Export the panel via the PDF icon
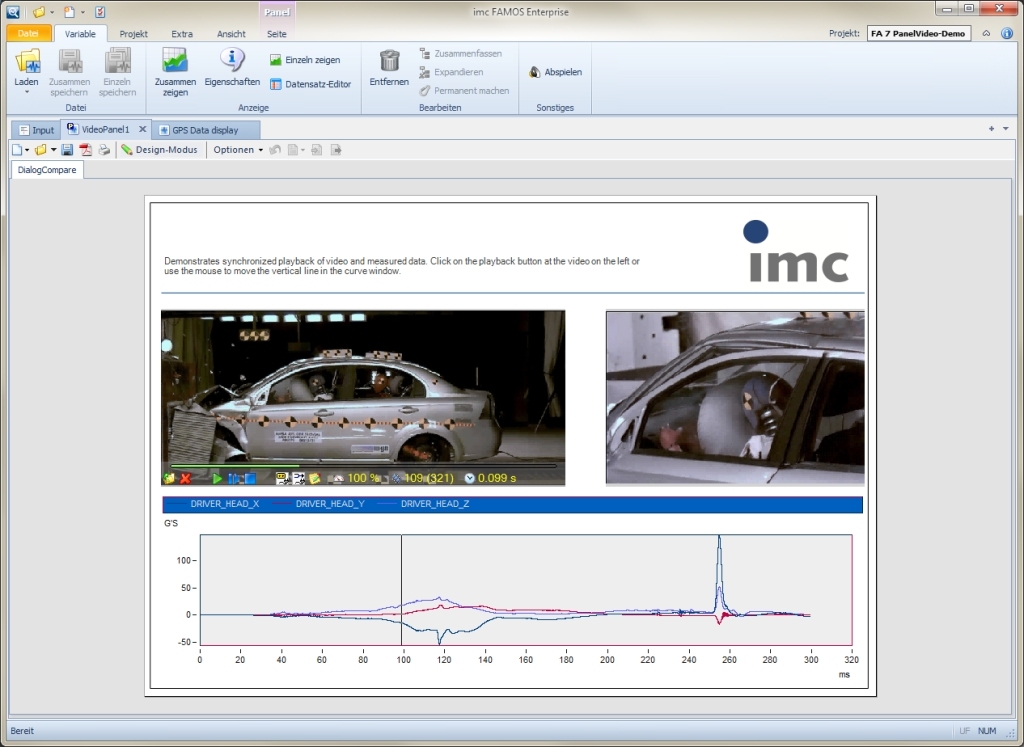This screenshot has width=1024, height=747. pyautogui.click(x=86, y=150)
